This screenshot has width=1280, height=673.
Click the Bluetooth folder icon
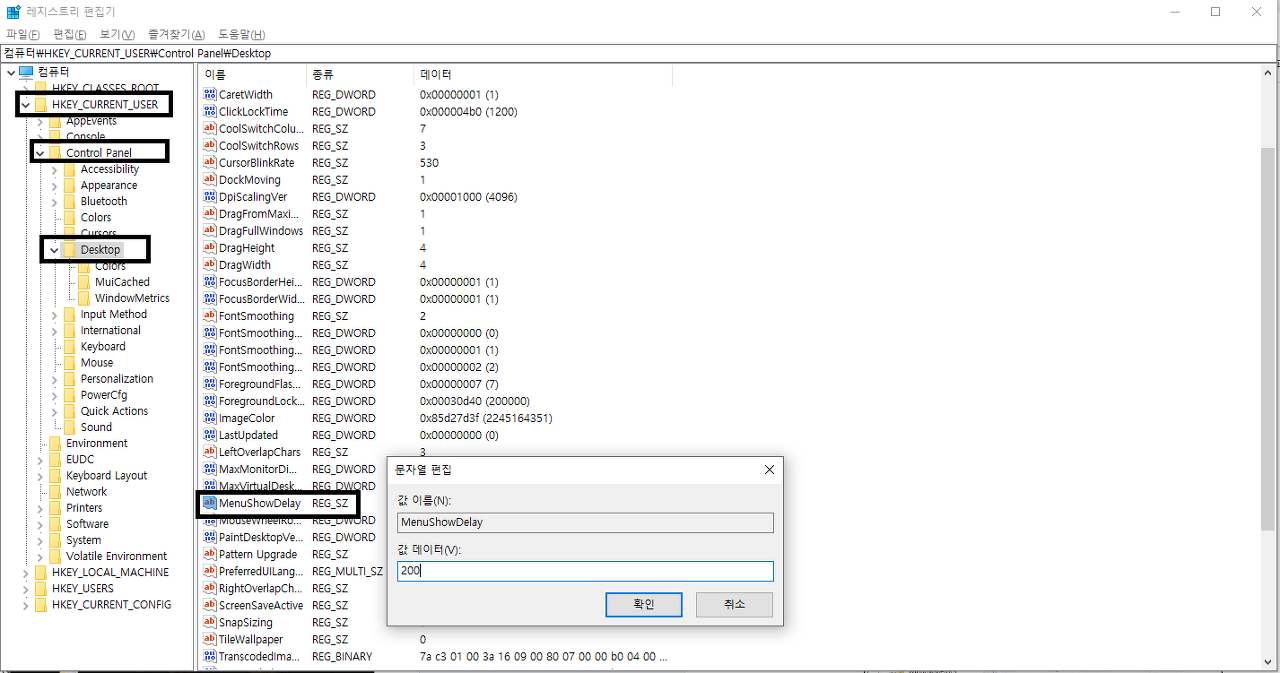69,201
